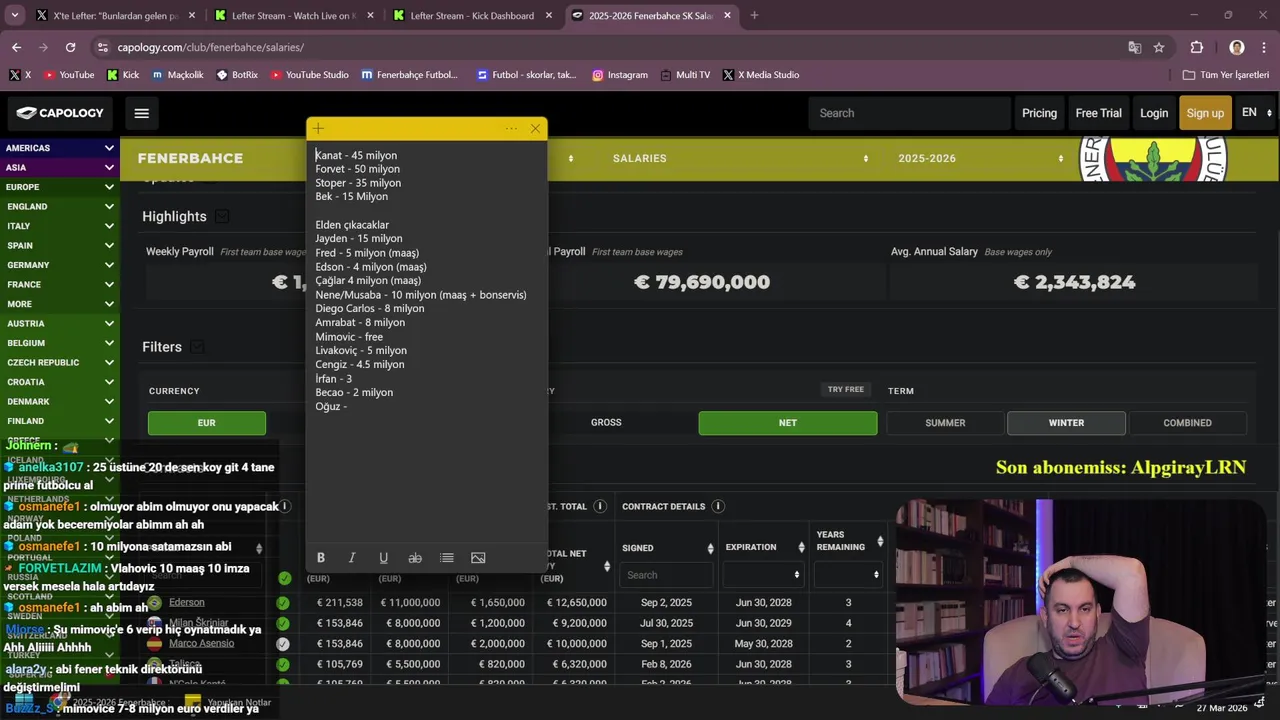Open Pricing page
1280x720 pixels.
(1039, 113)
